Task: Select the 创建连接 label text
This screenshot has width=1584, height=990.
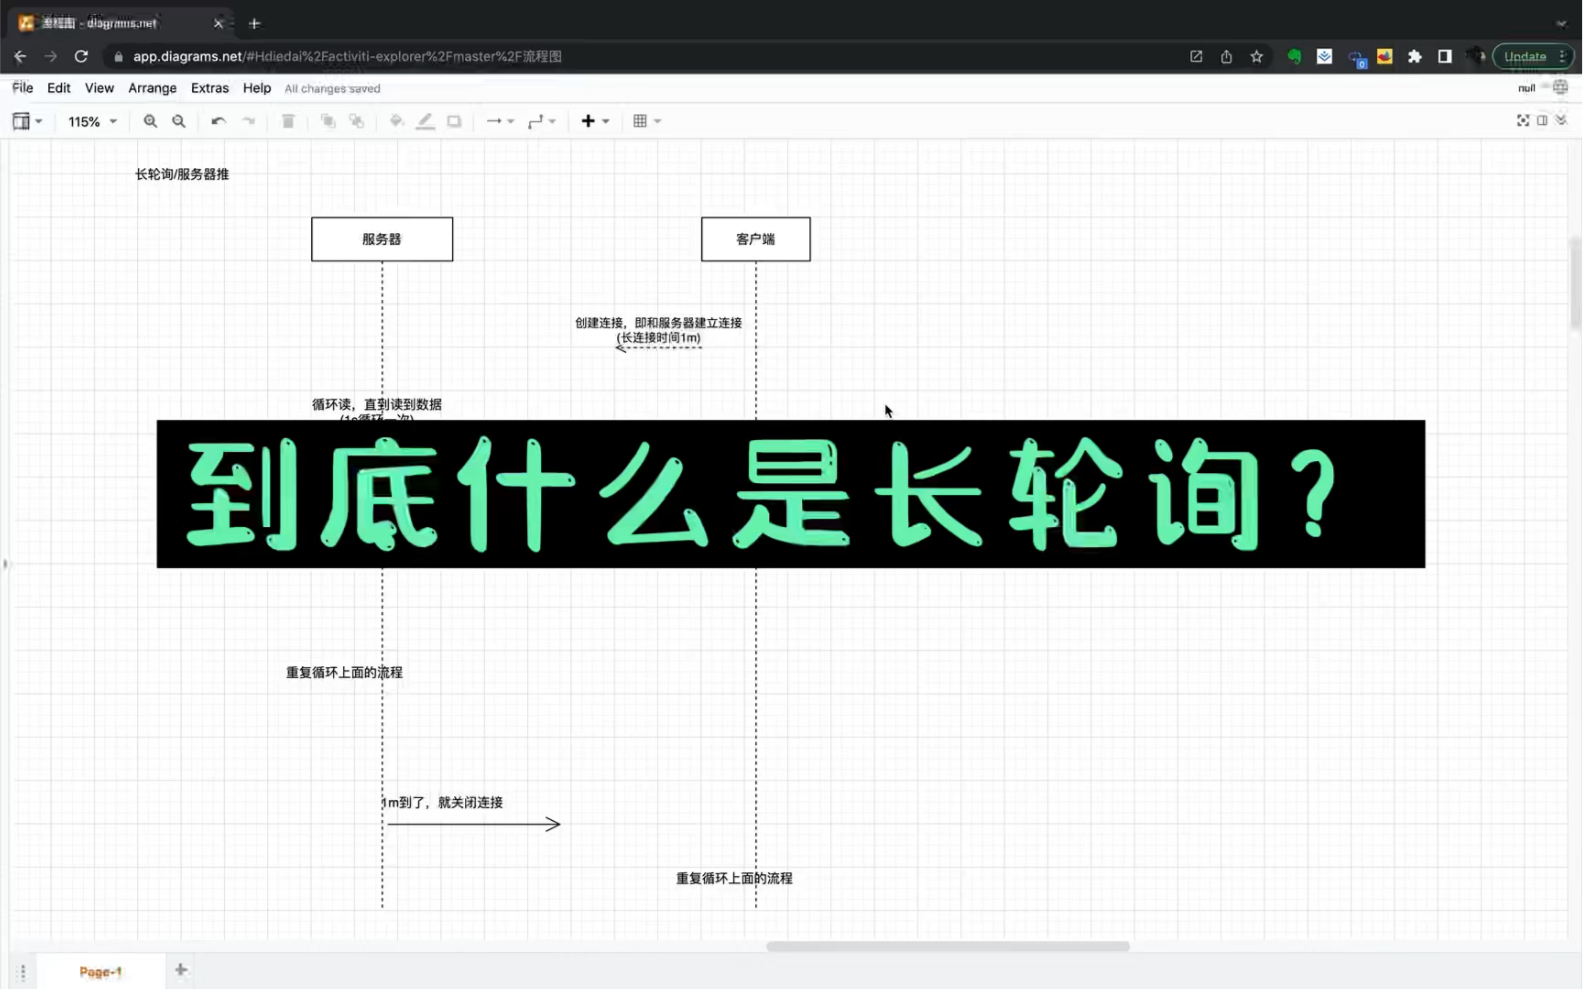Action: pos(658,330)
